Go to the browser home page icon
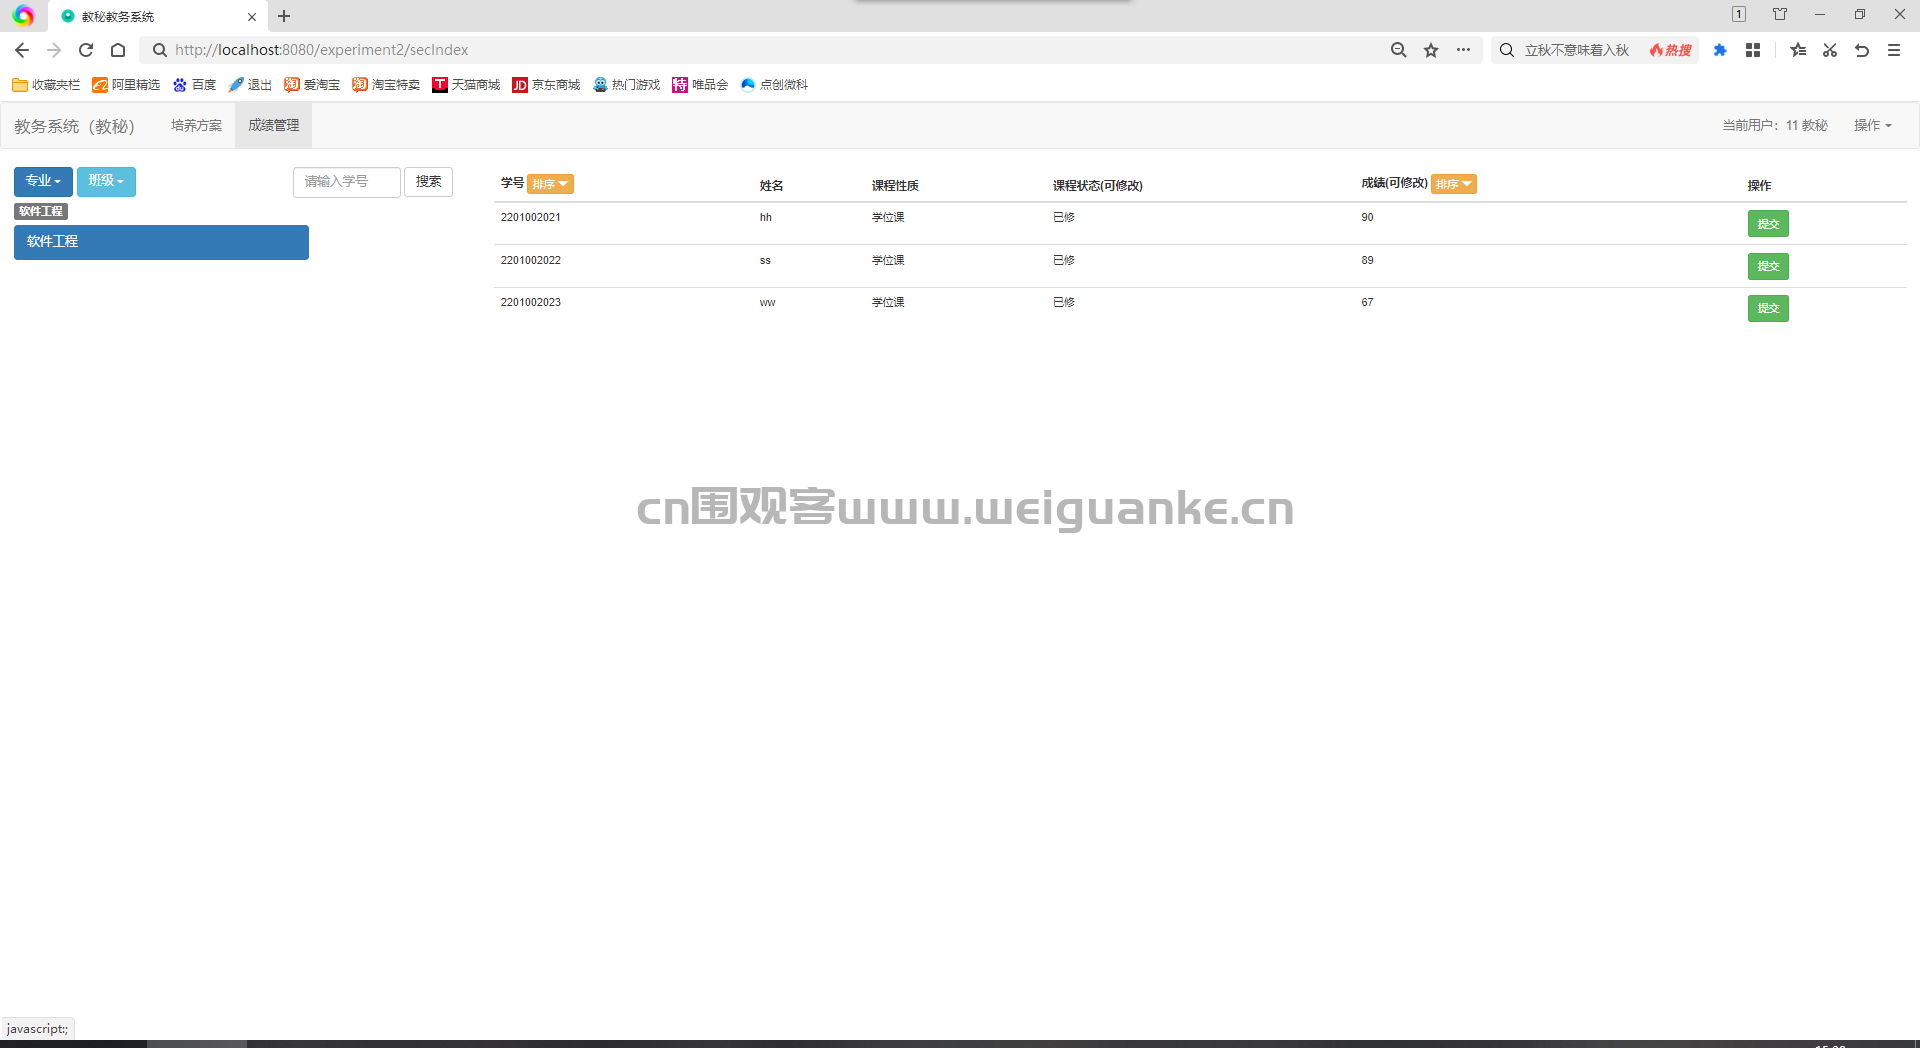 (x=118, y=50)
